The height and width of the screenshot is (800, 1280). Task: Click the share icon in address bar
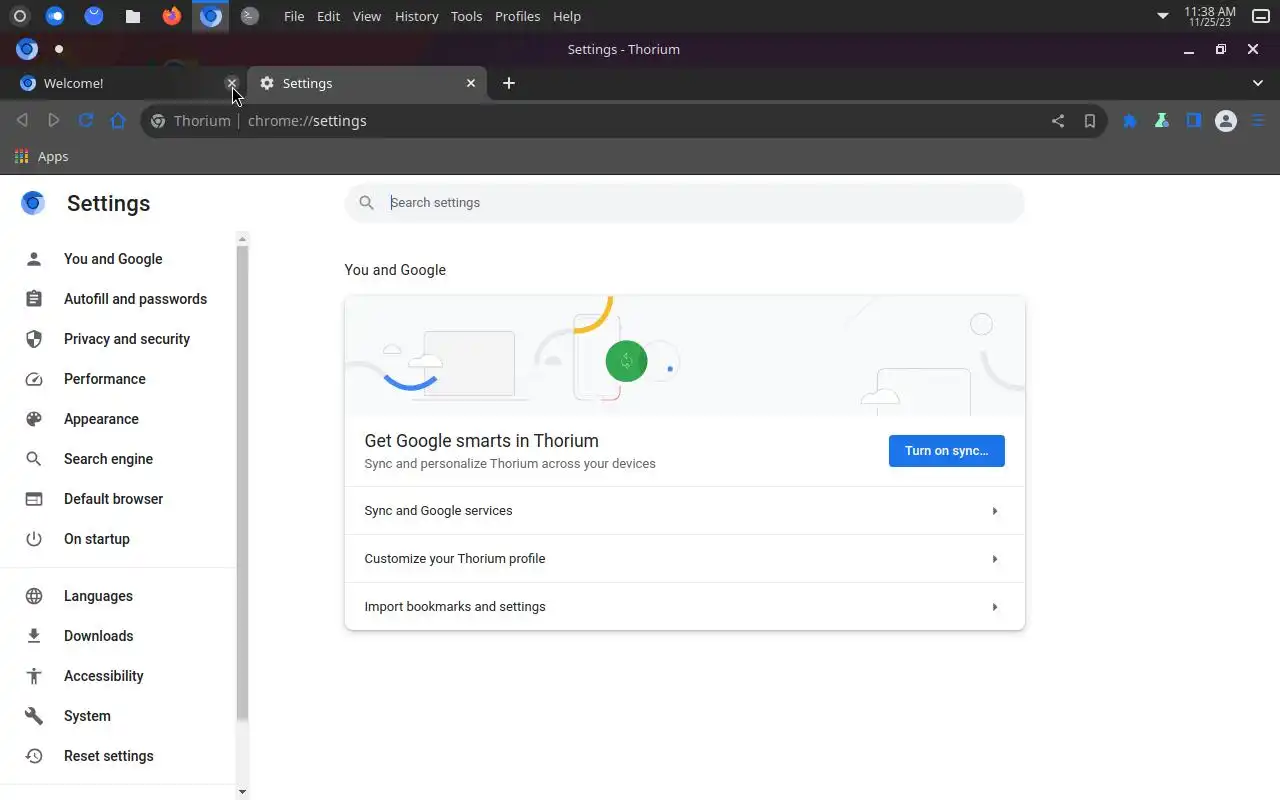pyautogui.click(x=1058, y=121)
